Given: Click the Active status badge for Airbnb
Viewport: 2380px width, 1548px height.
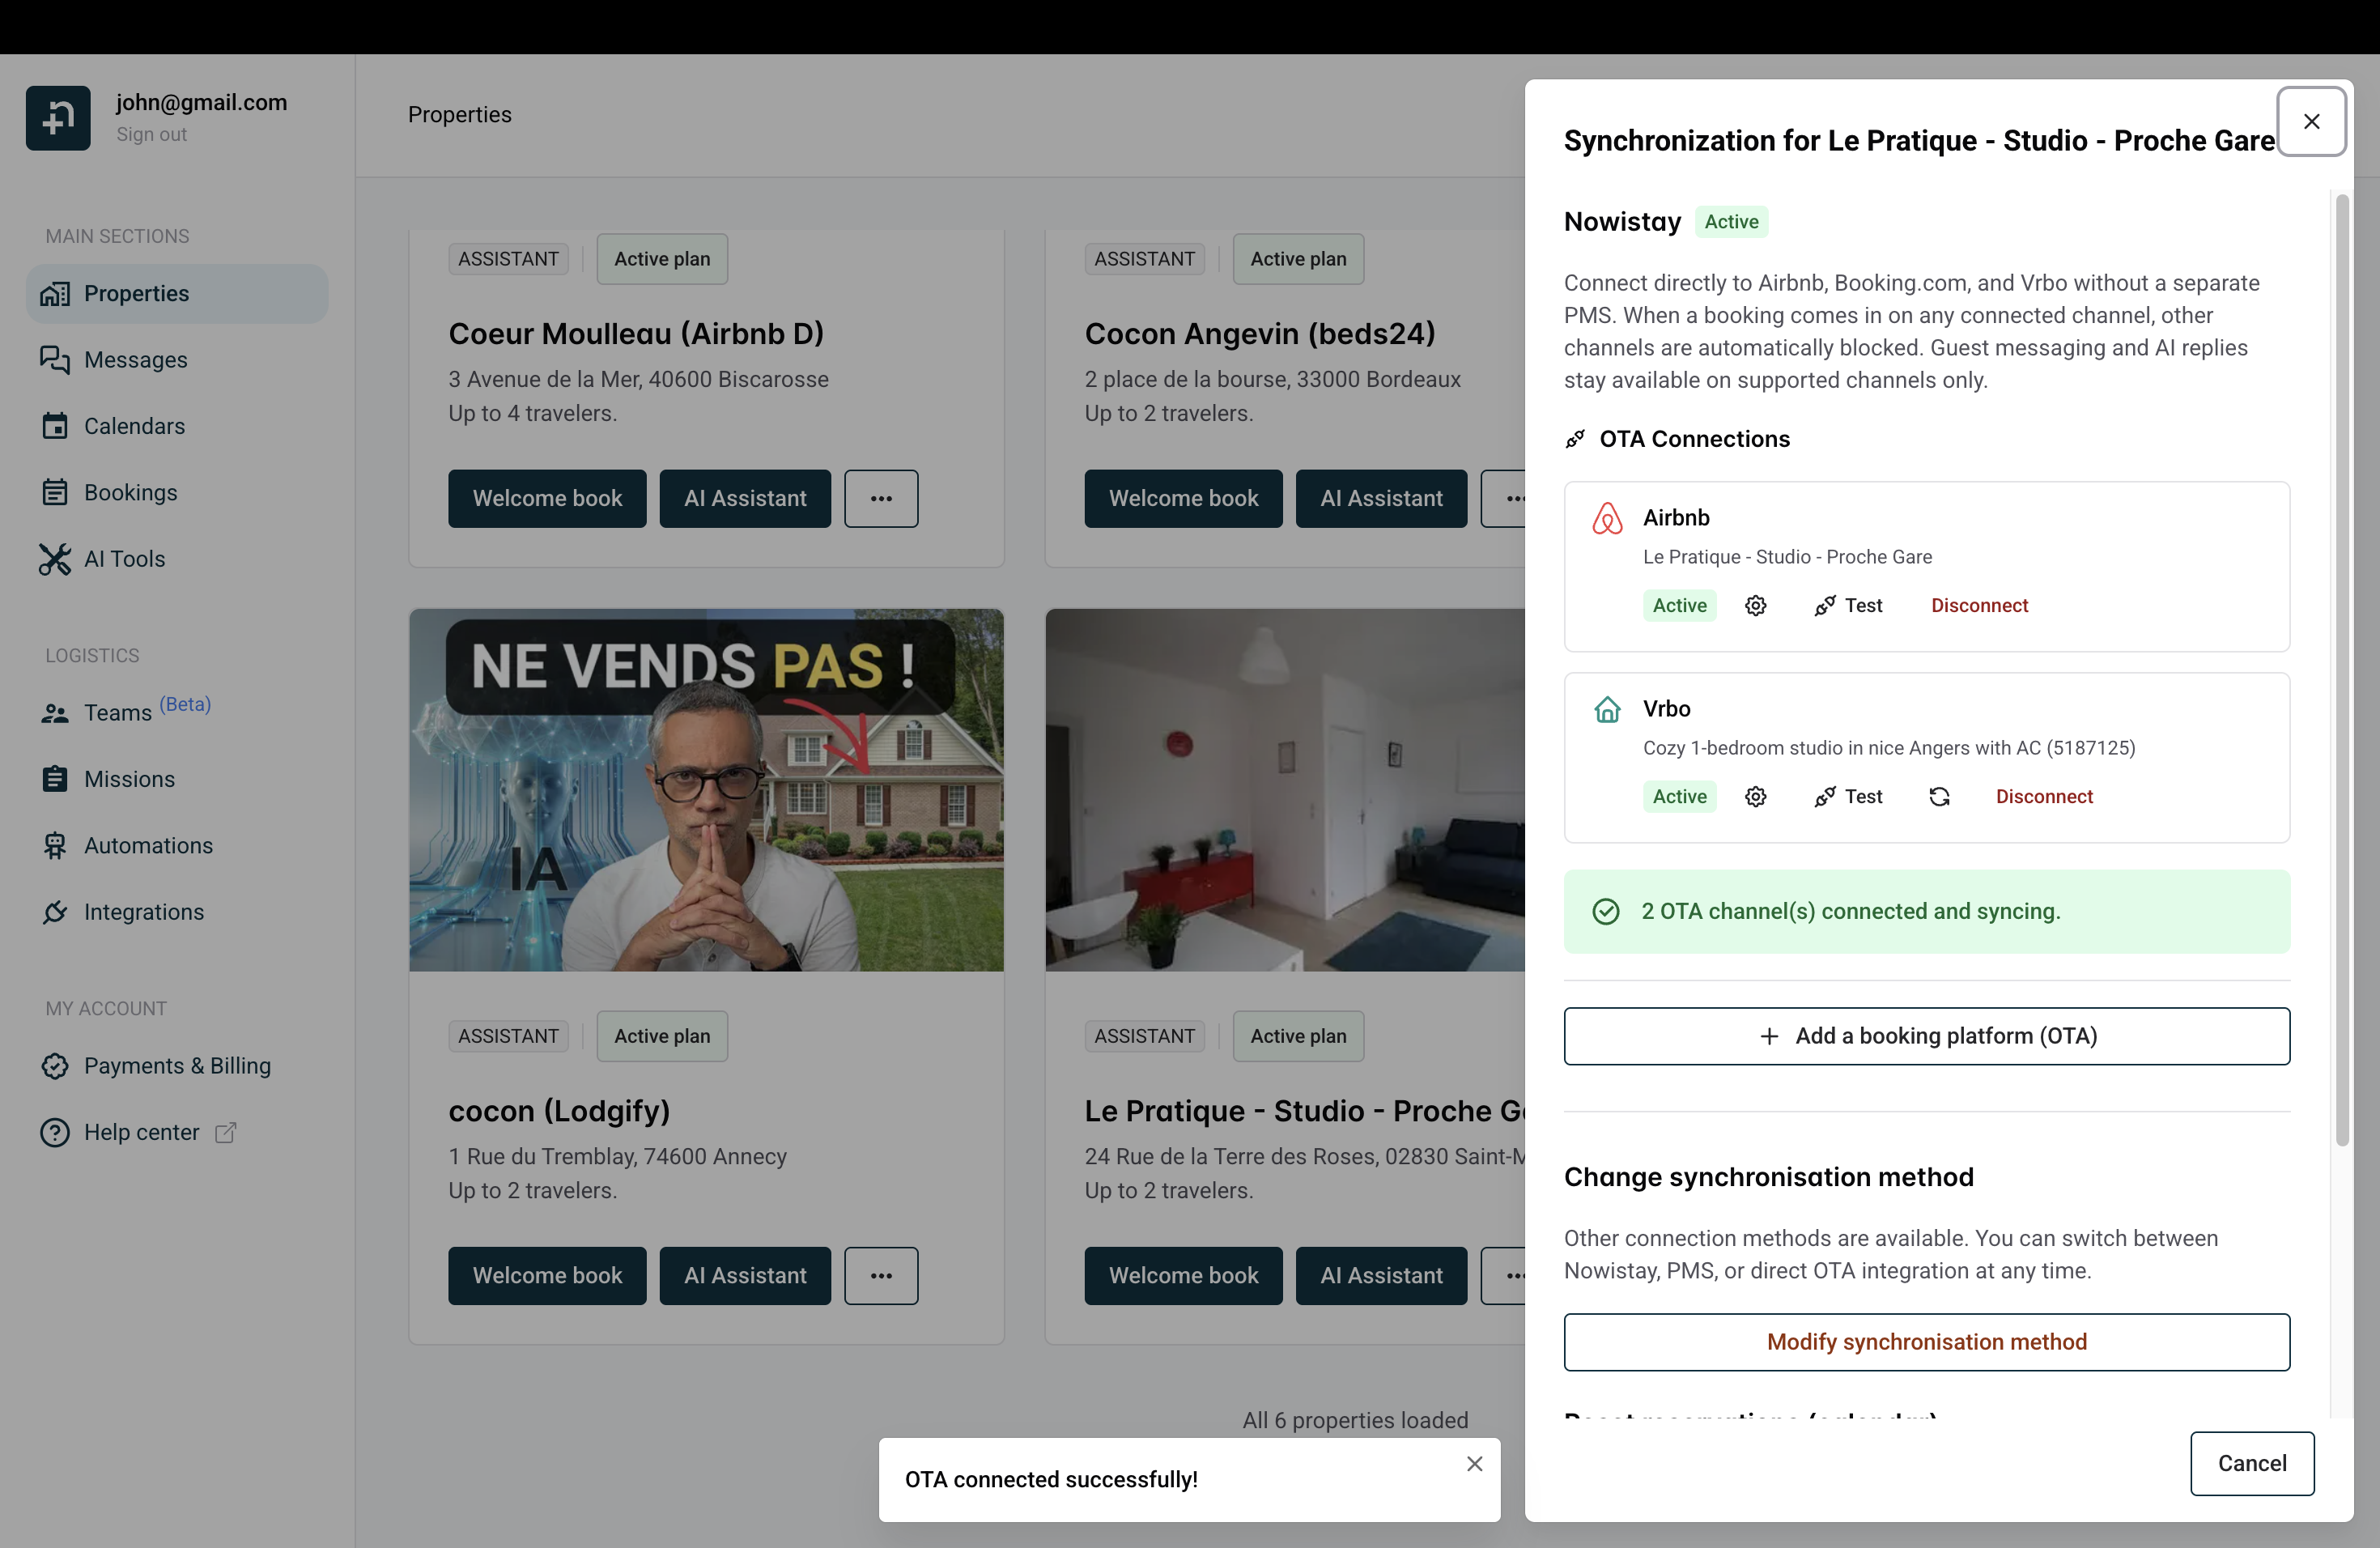Looking at the screenshot, I should 1679,605.
